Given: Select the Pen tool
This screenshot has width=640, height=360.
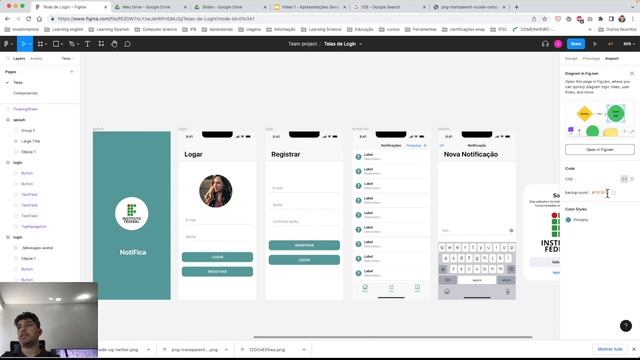Looking at the screenshot, I should tap(71, 44).
